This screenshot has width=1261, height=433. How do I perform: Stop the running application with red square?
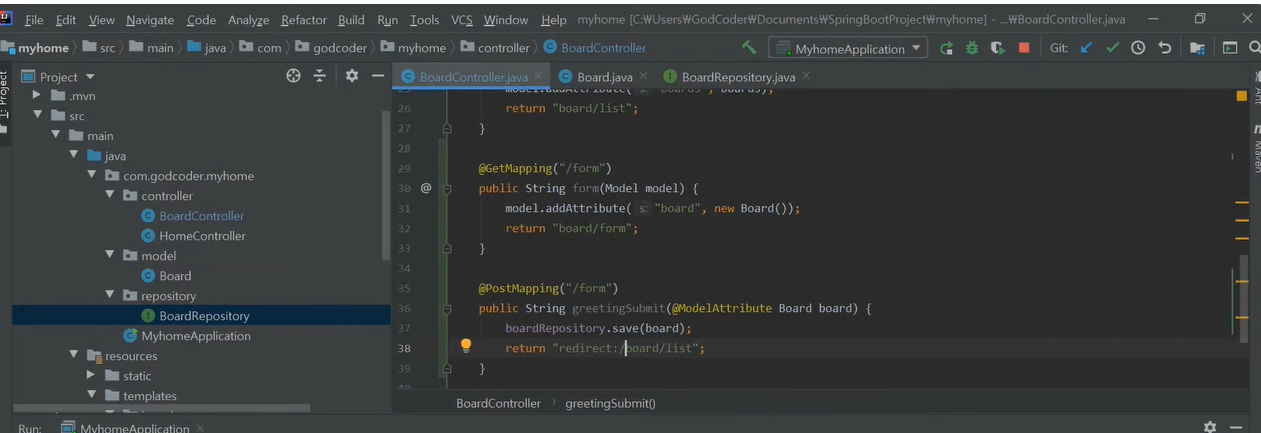tap(1024, 48)
